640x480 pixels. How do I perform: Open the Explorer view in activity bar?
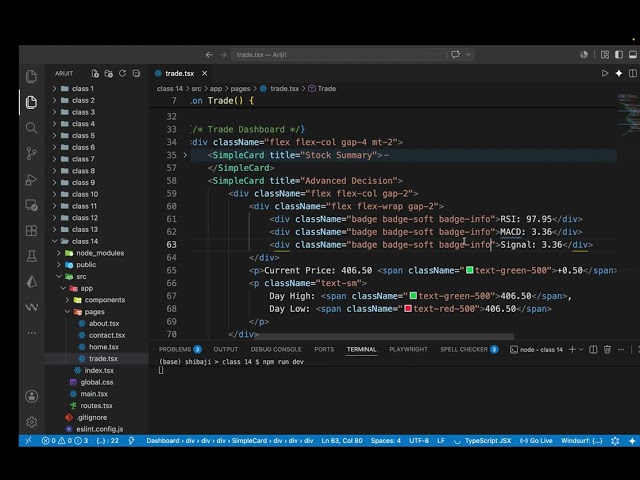[x=31, y=102]
